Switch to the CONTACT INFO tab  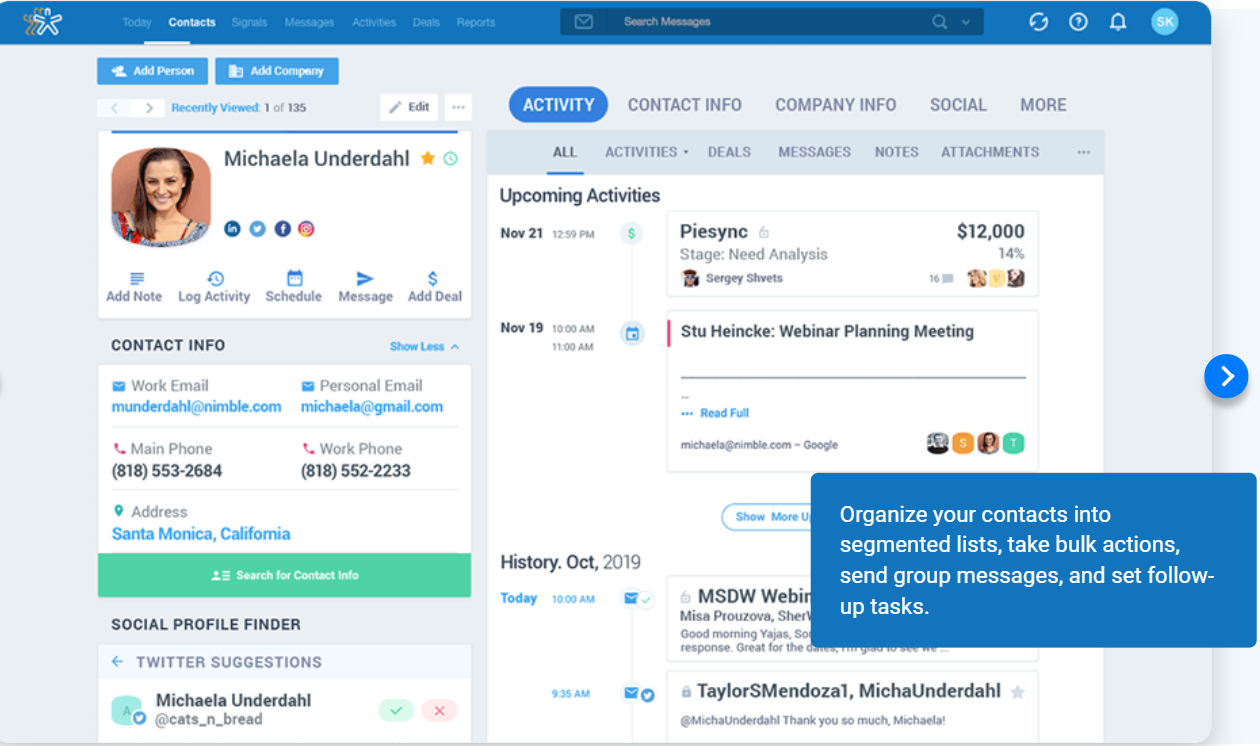tap(685, 105)
